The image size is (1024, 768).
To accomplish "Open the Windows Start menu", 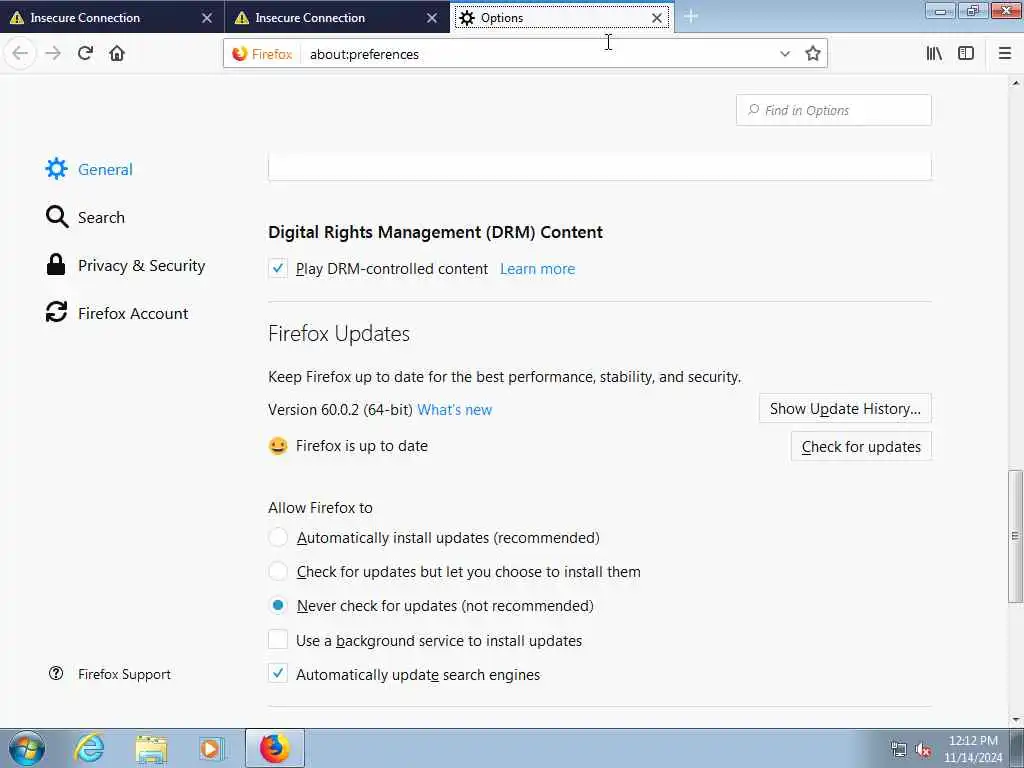I will click(x=27, y=748).
